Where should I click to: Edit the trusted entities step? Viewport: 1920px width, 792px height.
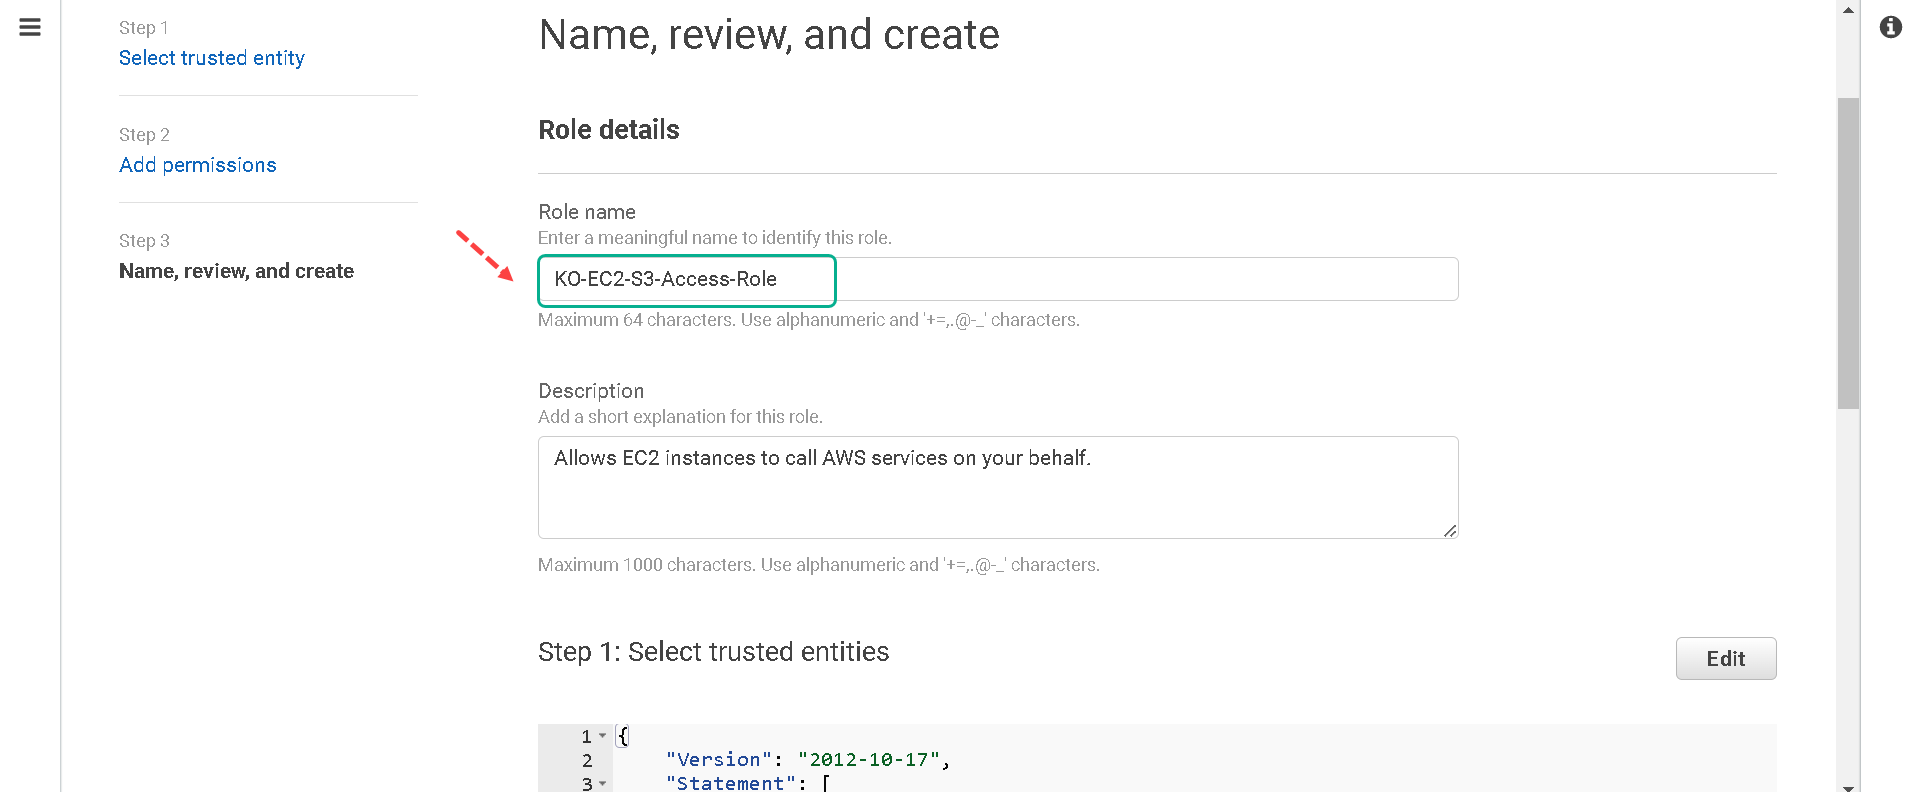coord(1726,659)
